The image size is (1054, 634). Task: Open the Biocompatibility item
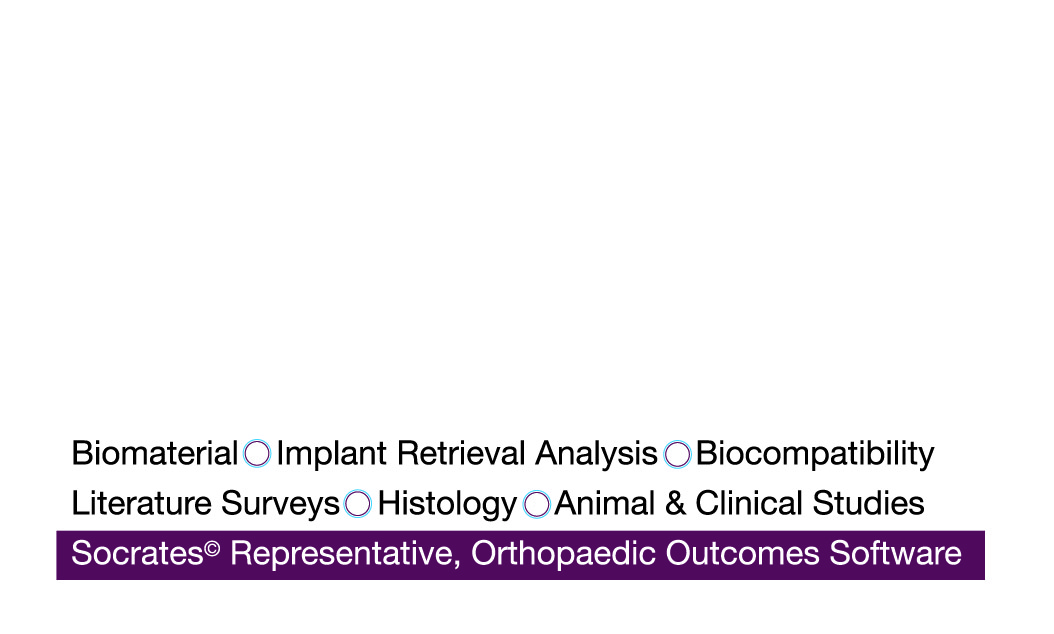(x=814, y=454)
